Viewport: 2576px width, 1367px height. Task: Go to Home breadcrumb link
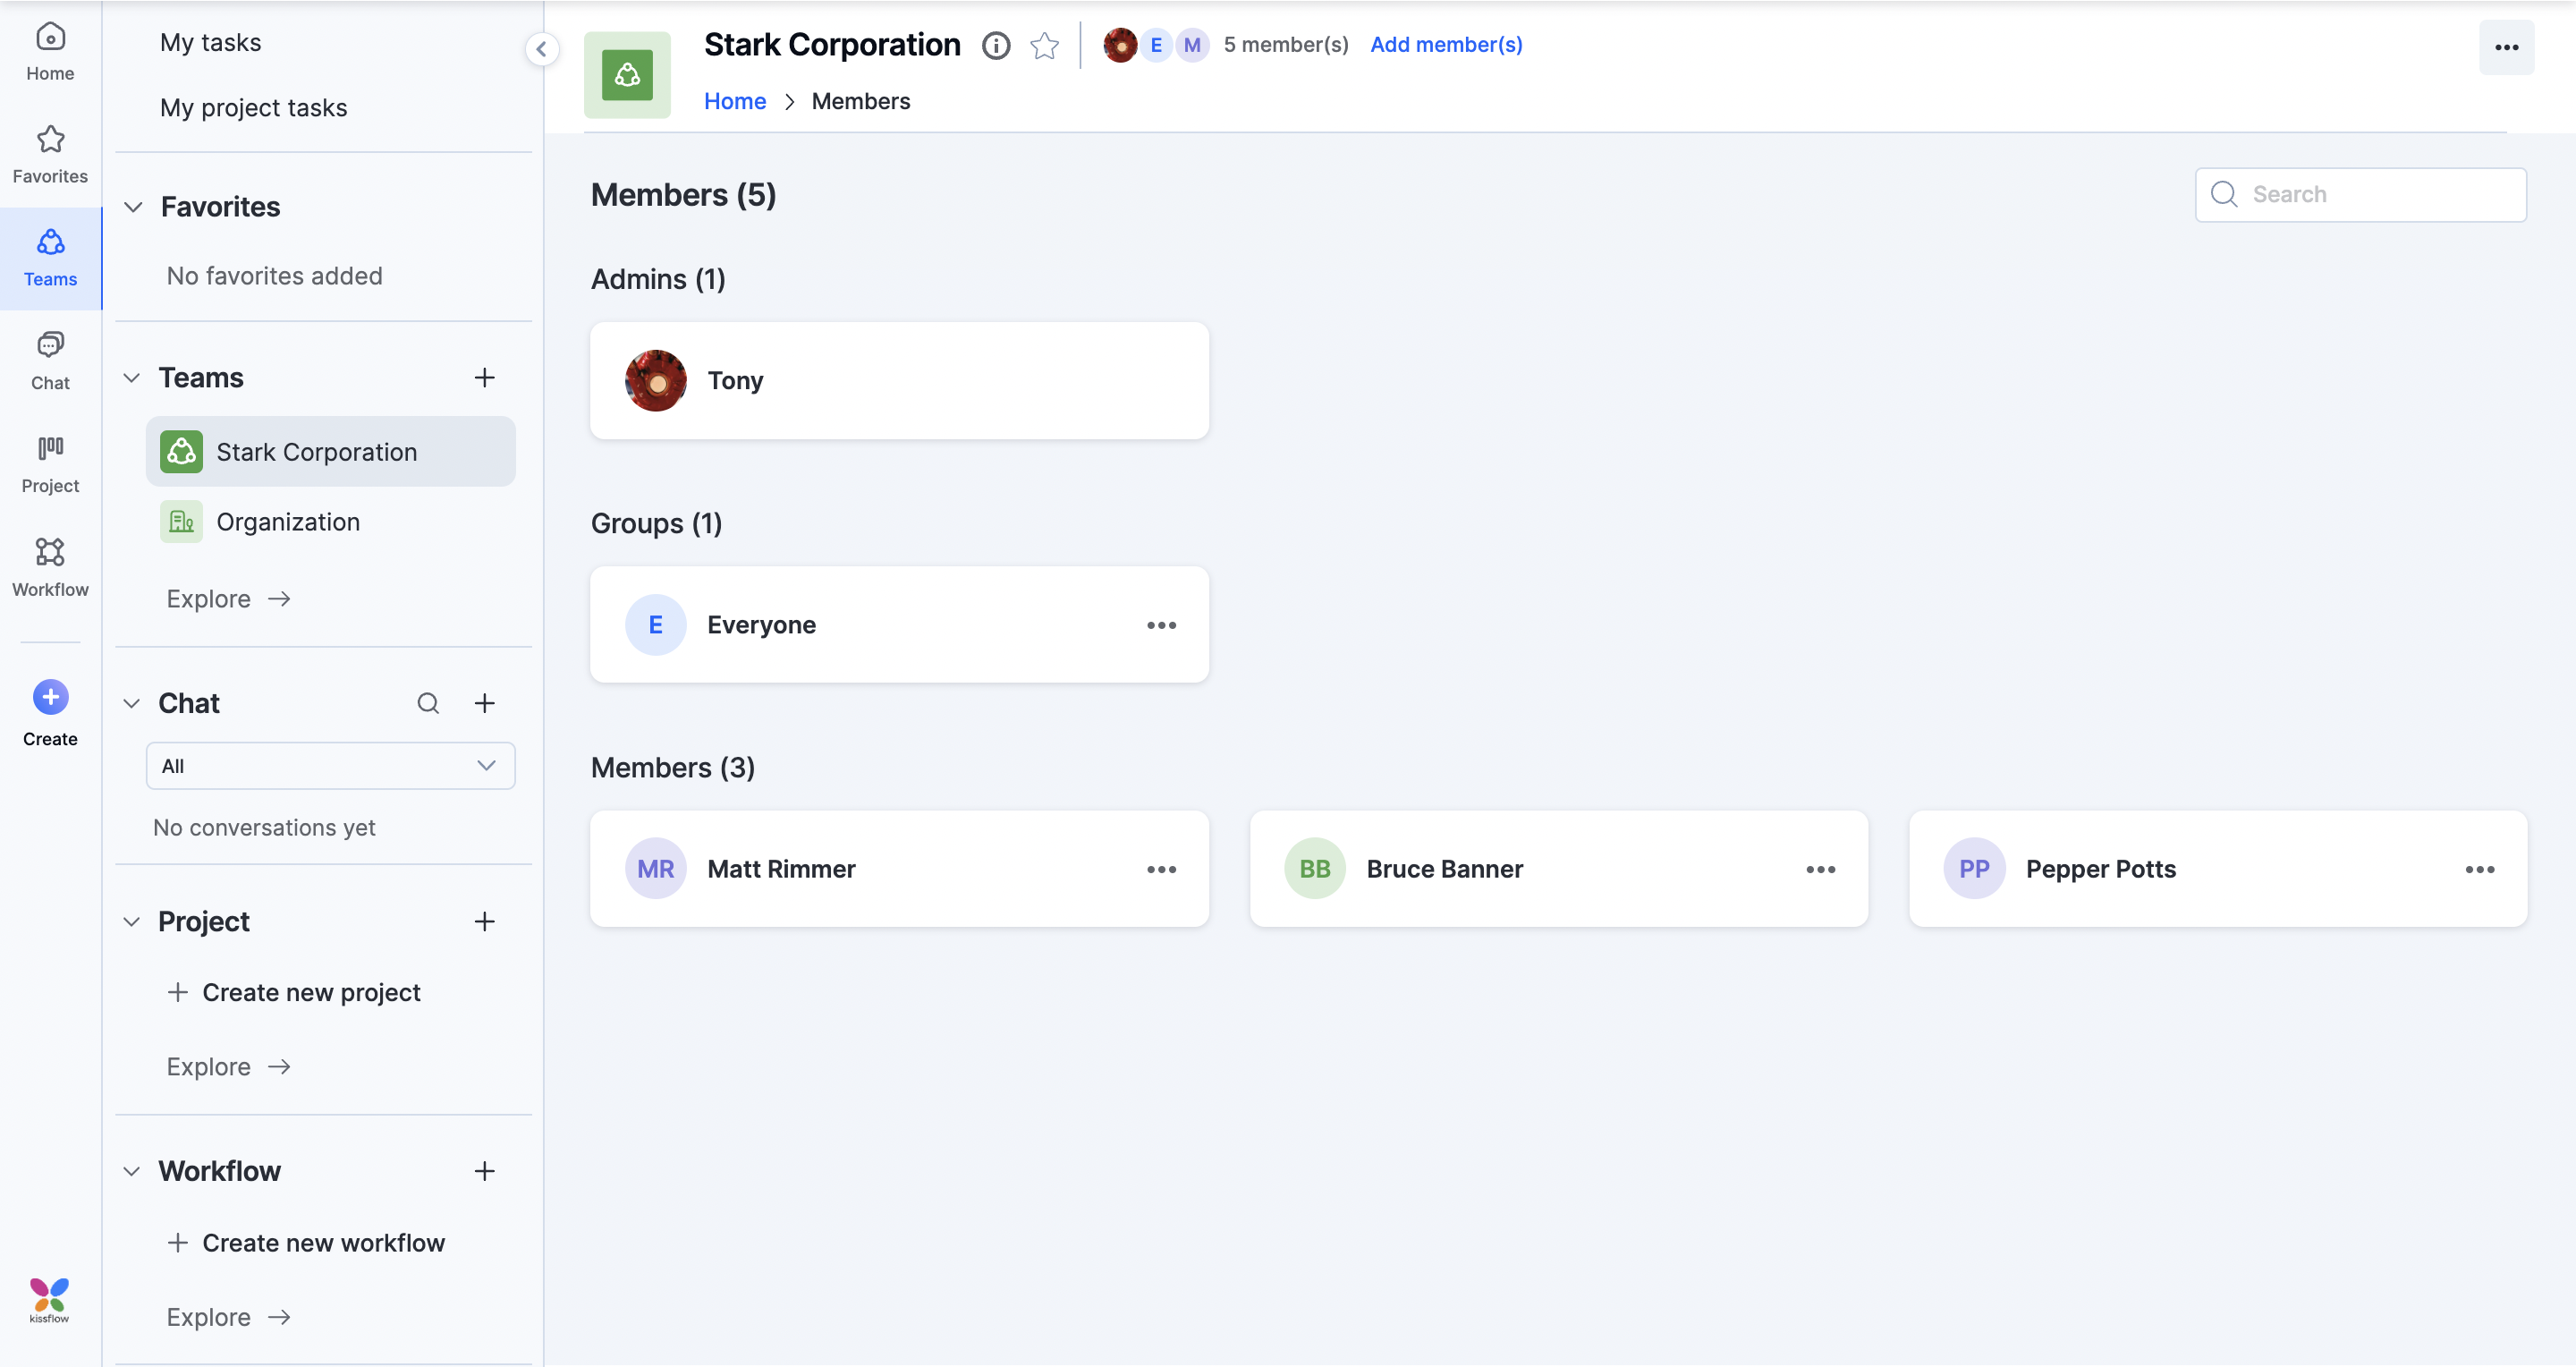coord(734,101)
